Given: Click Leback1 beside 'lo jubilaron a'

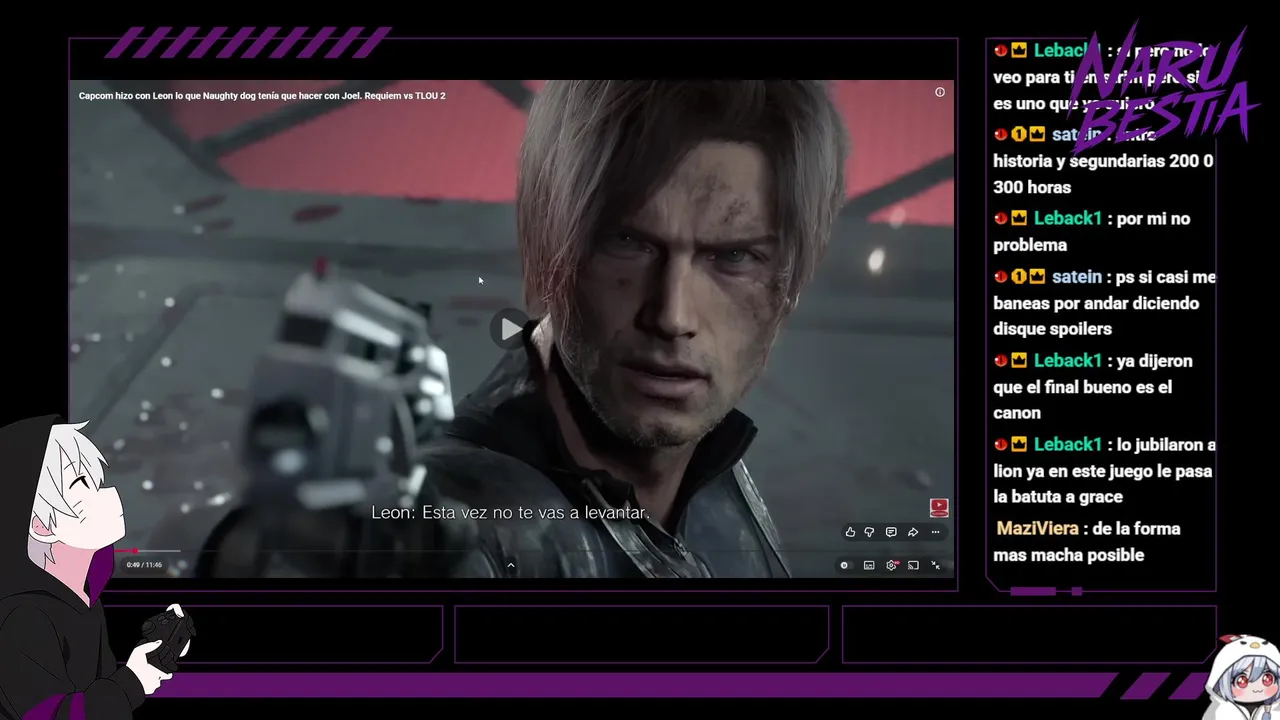Looking at the screenshot, I should 1068,444.
